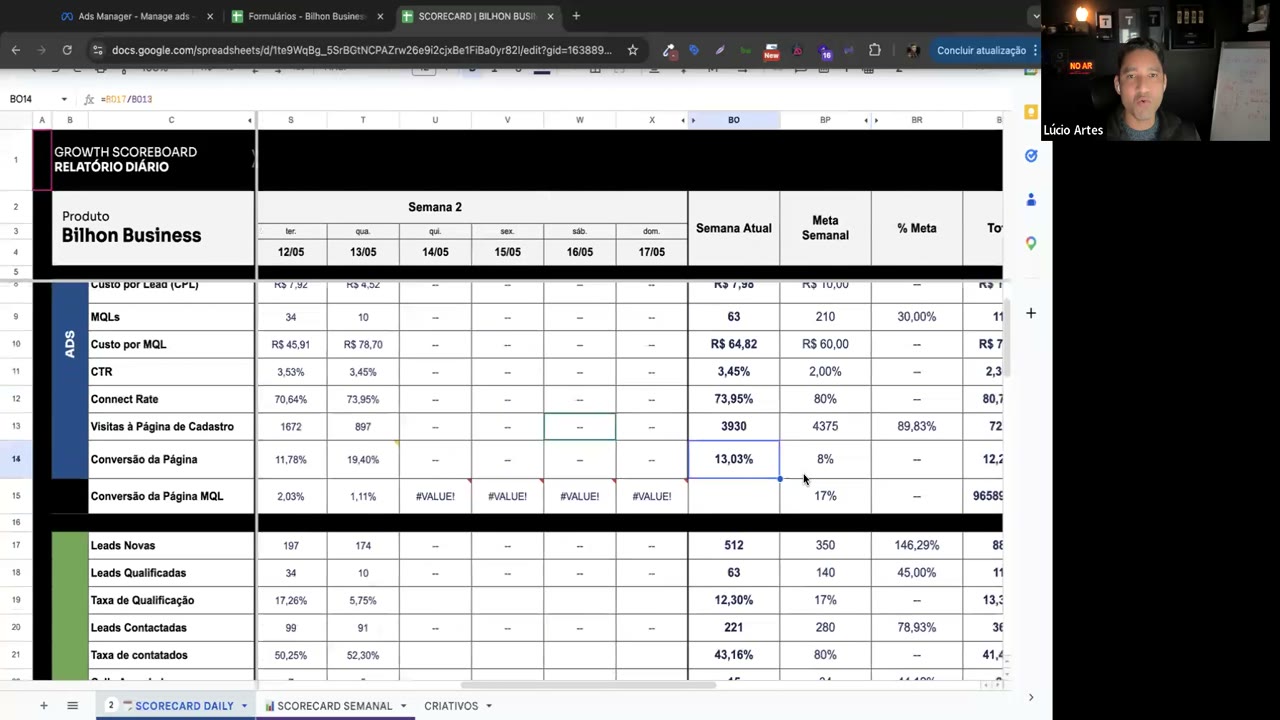Reload the current page

coord(67,50)
